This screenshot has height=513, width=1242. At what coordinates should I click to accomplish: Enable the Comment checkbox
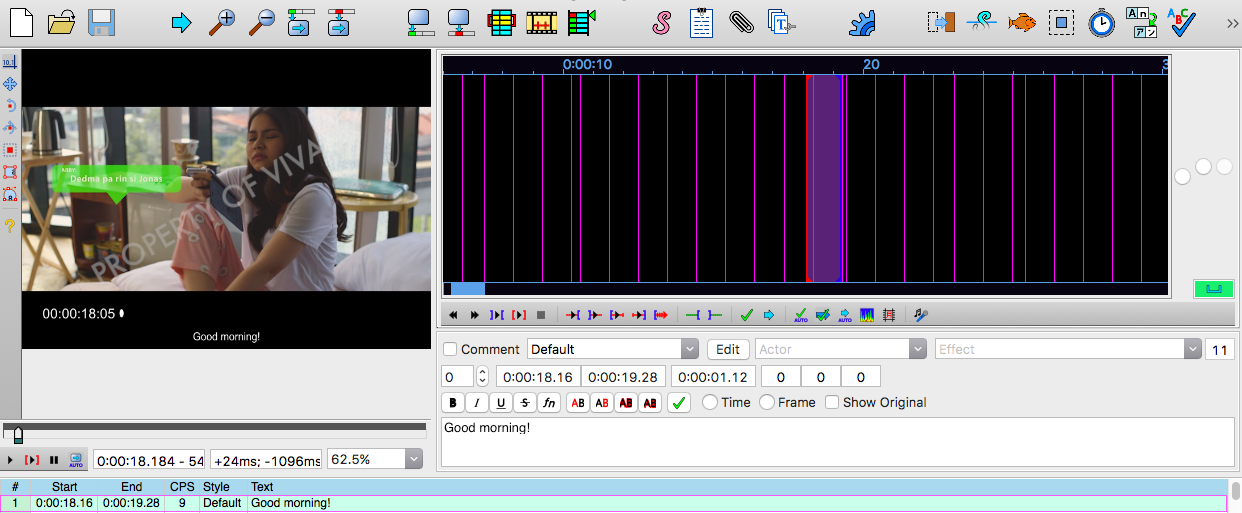coord(451,349)
